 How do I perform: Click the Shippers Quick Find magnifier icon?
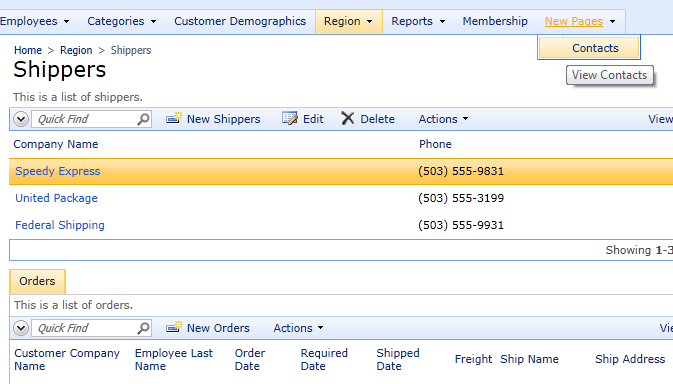click(x=143, y=119)
